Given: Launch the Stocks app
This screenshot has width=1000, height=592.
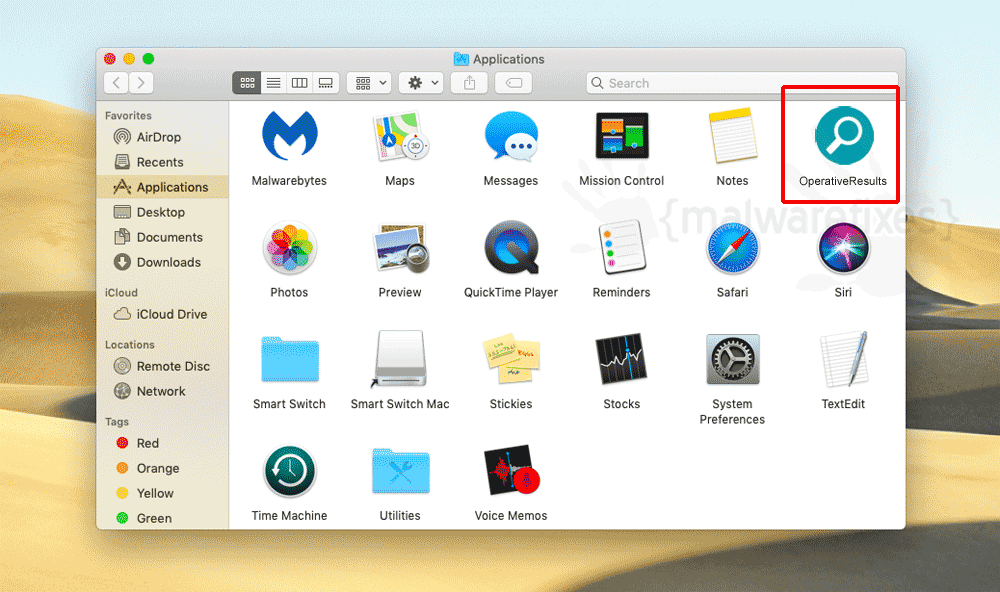Looking at the screenshot, I should click(x=622, y=359).
